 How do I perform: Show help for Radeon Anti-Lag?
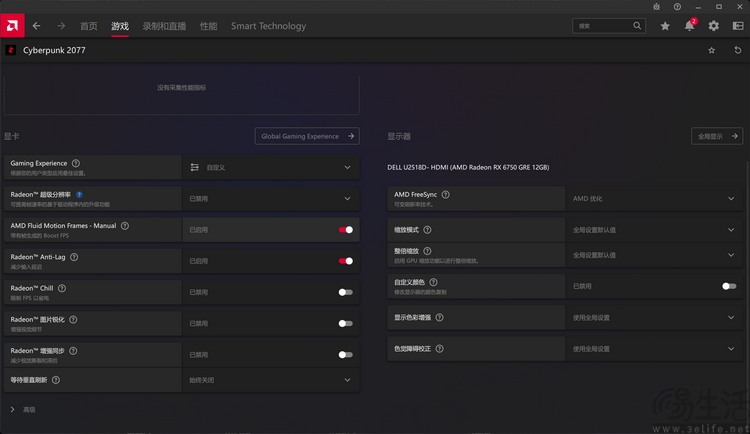coord(74,257)
